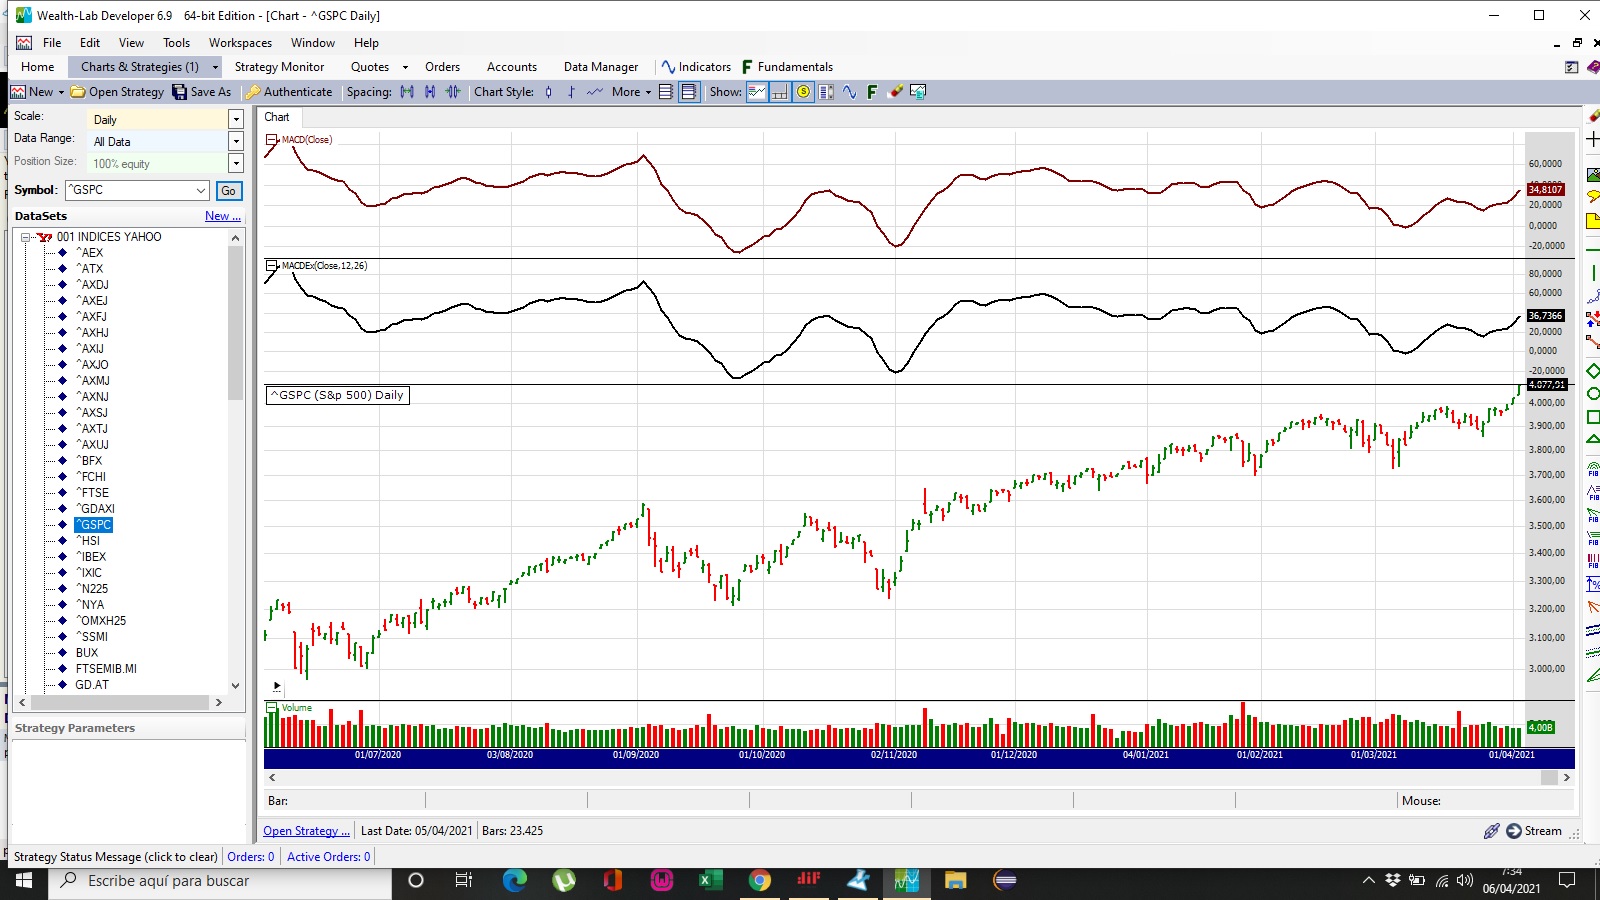
Task: Select the ^FTSE symbol
Action: click(92, 493)
